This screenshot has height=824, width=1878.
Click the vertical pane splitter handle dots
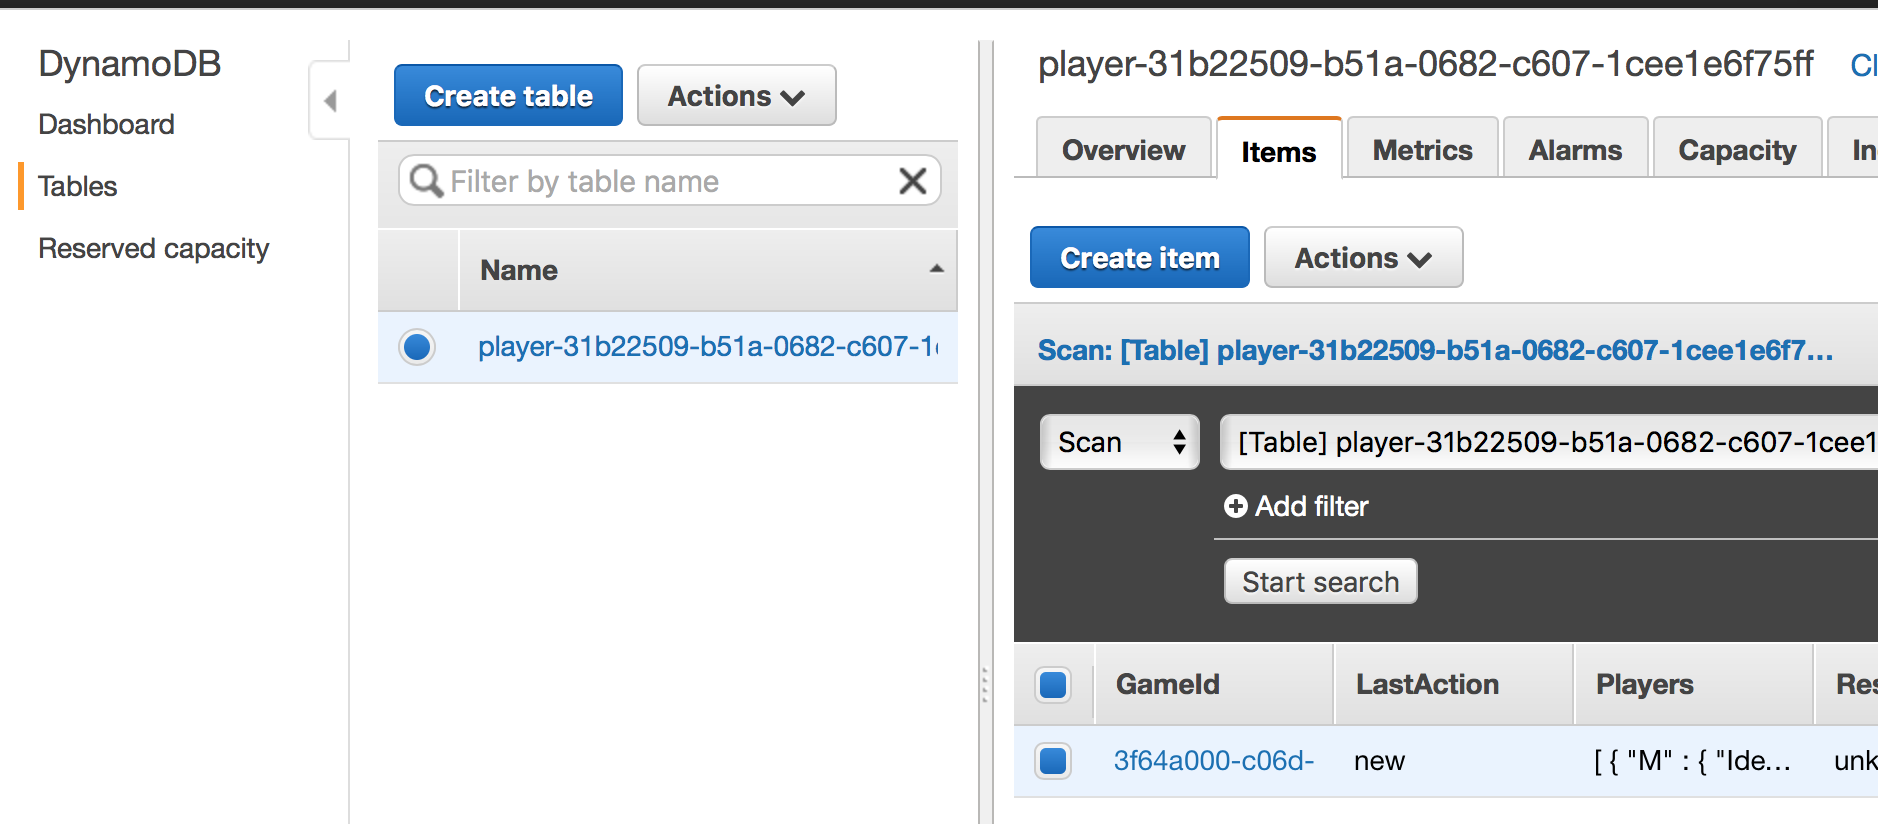(985, 685)
